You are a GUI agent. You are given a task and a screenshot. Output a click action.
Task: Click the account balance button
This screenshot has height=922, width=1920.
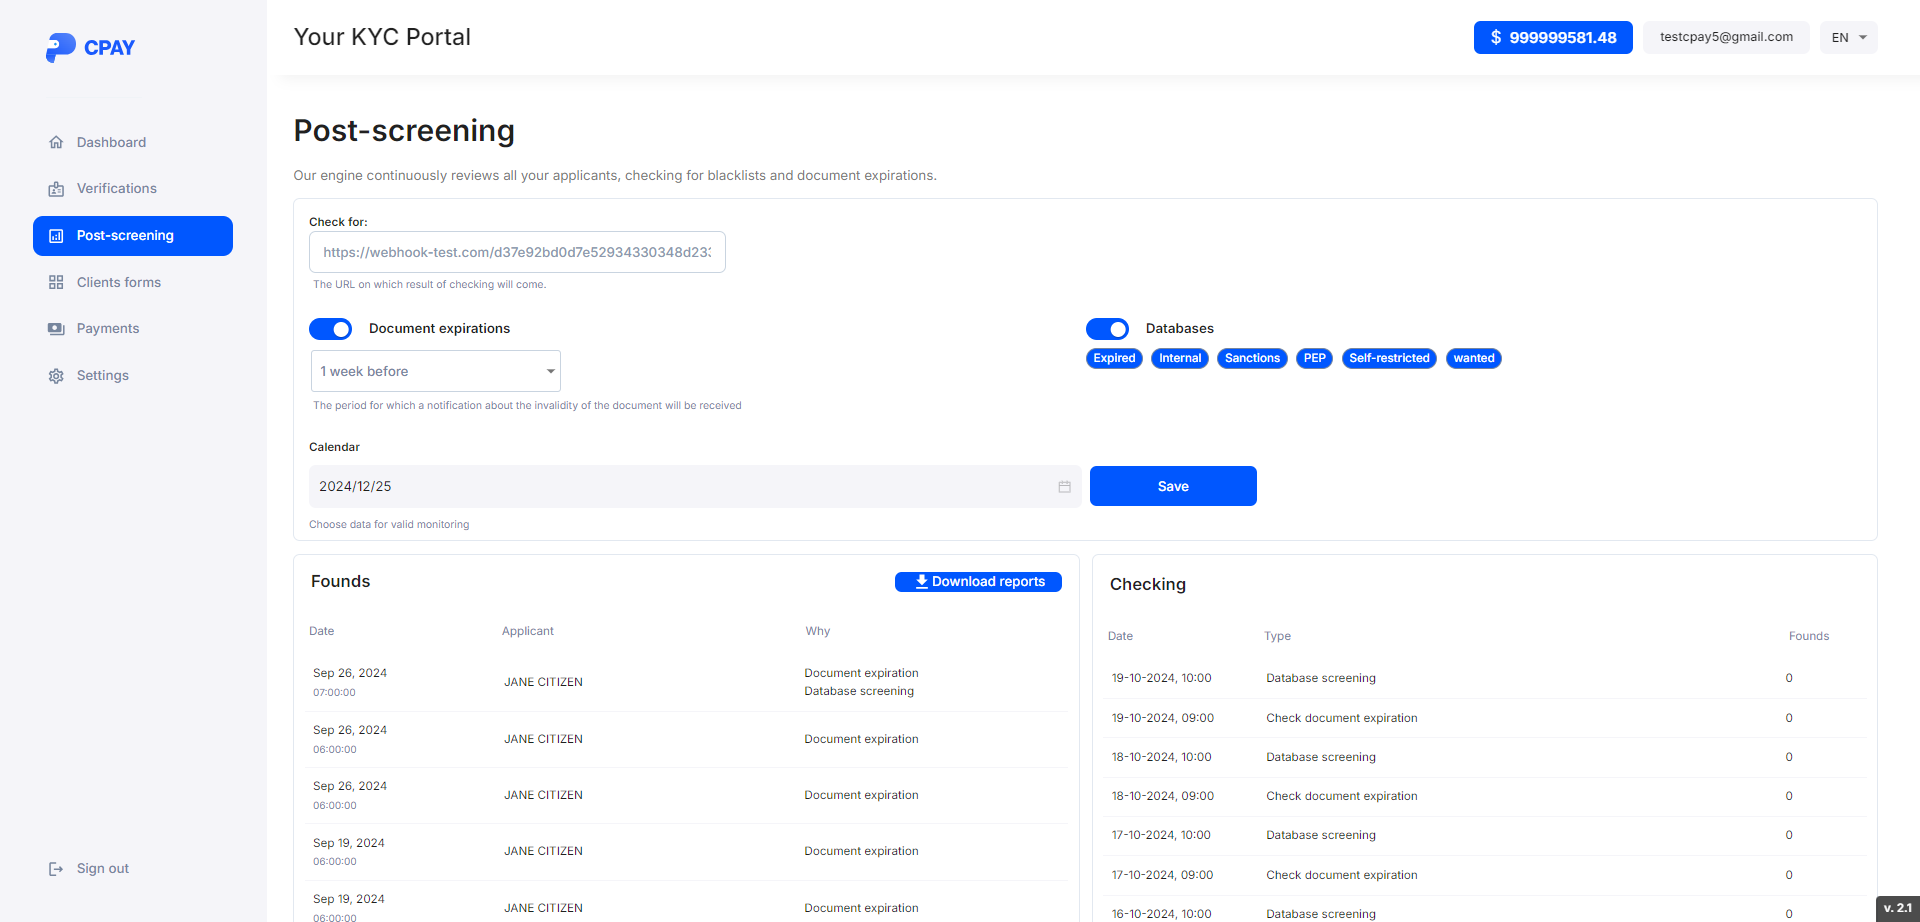1552,38
